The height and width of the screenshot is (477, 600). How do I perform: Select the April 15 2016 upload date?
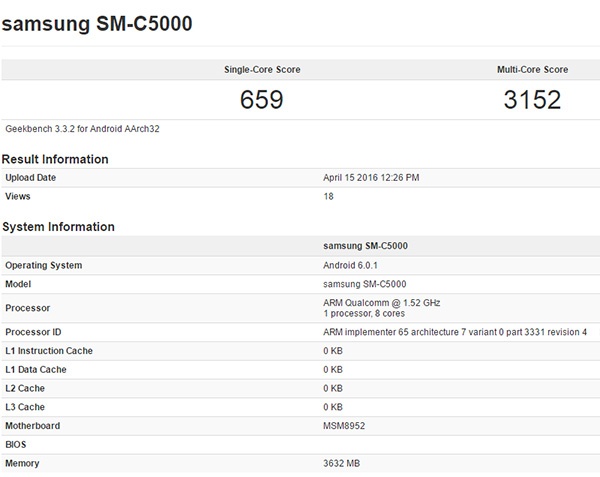coord(371,178)
